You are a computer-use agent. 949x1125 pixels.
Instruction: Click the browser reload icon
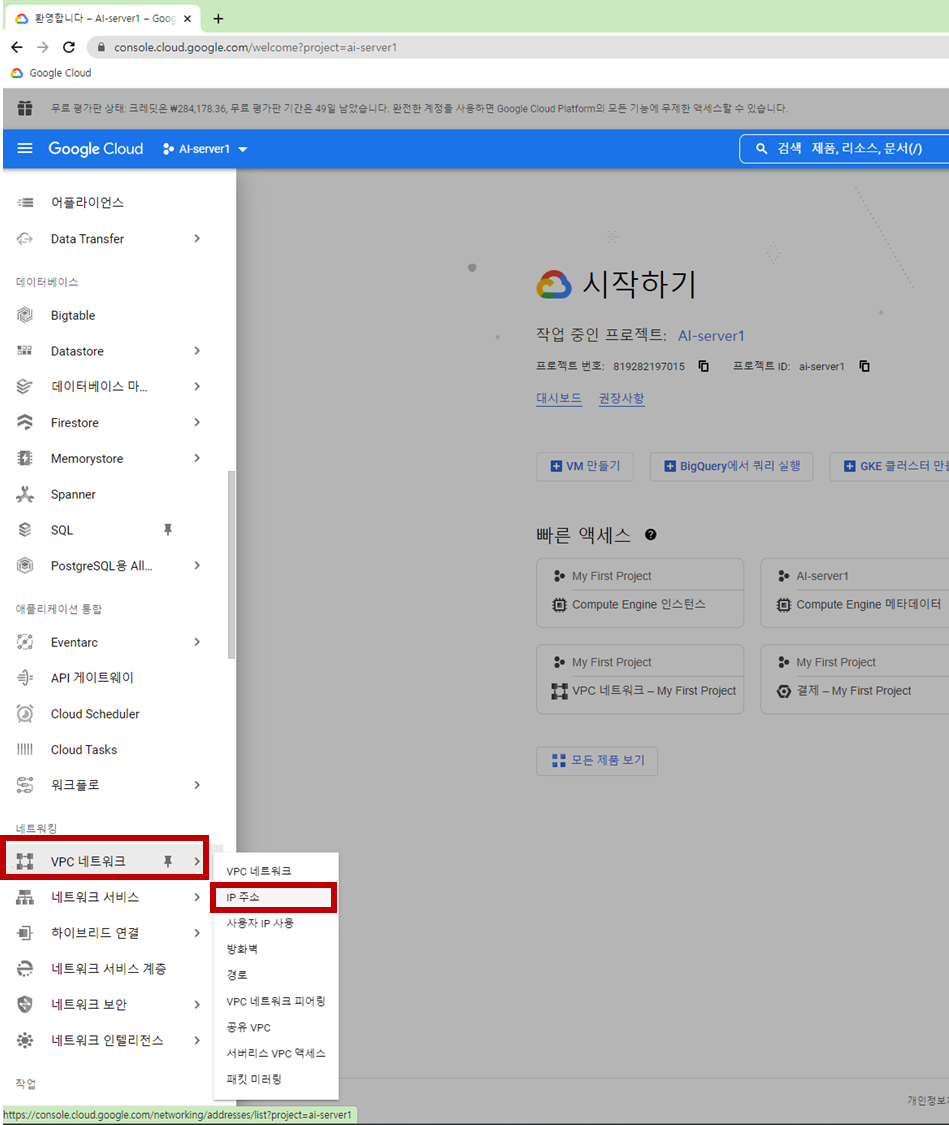(x=69, y=47)
